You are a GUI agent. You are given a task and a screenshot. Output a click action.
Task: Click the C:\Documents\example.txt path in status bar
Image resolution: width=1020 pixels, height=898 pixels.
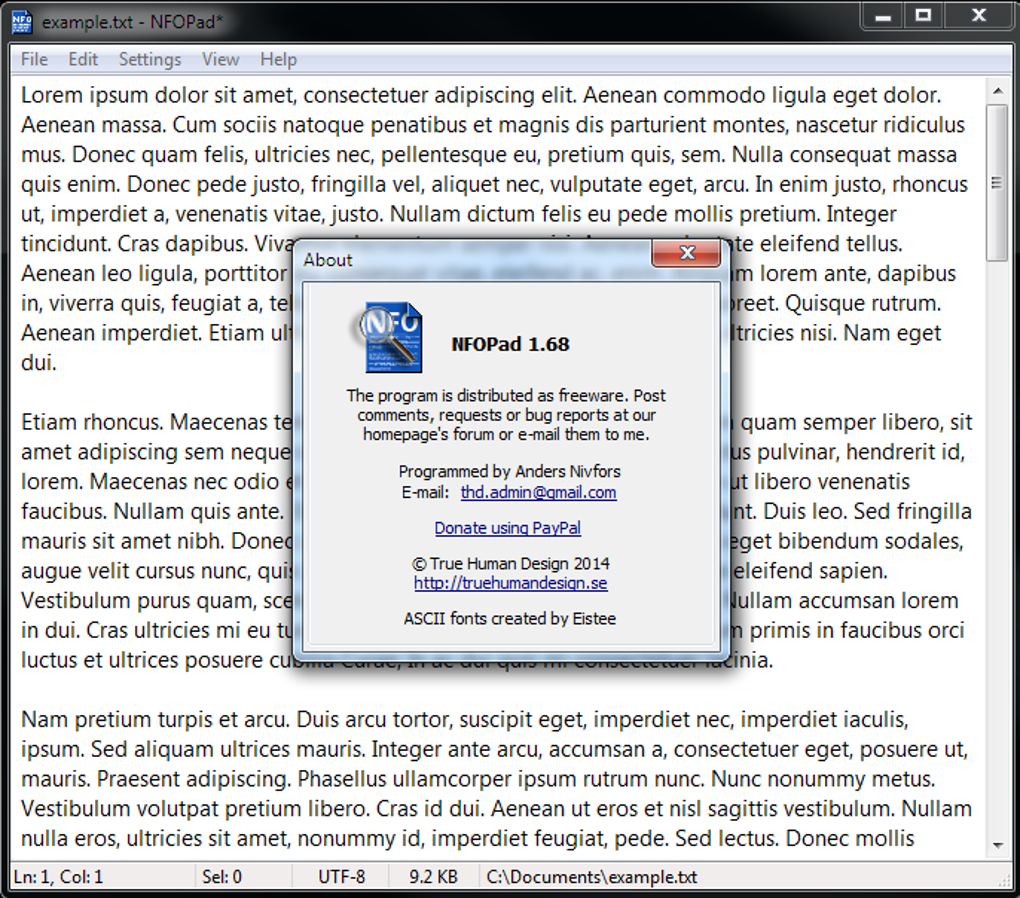(x=592, y=877)
